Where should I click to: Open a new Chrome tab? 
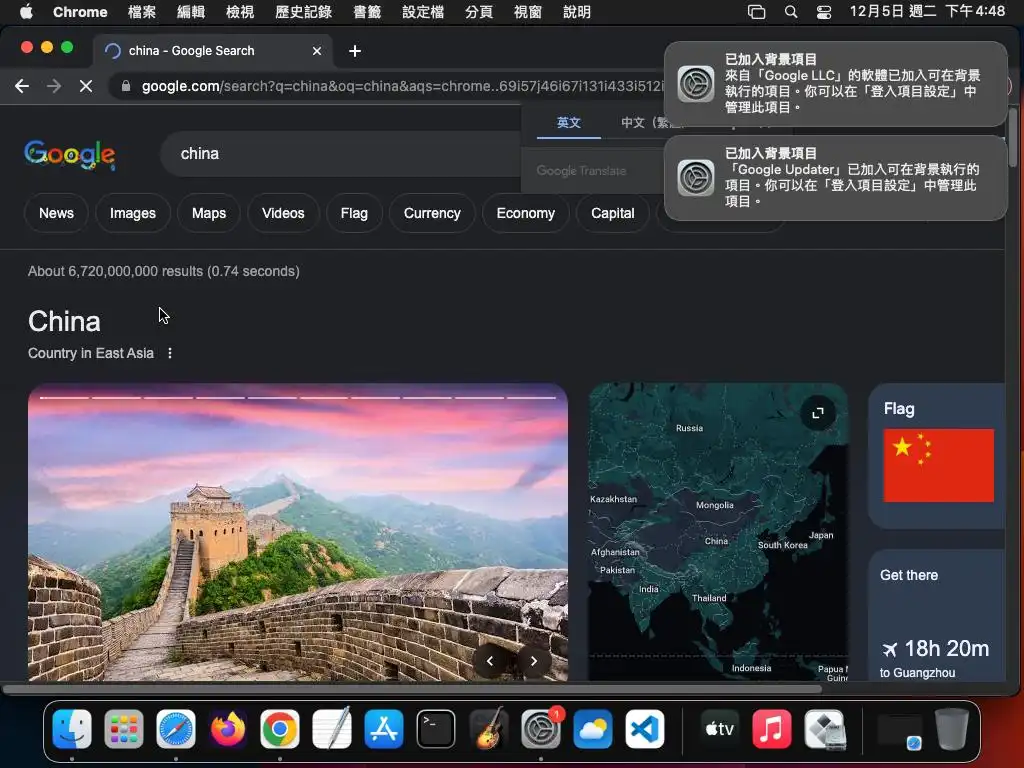(355, 51)
